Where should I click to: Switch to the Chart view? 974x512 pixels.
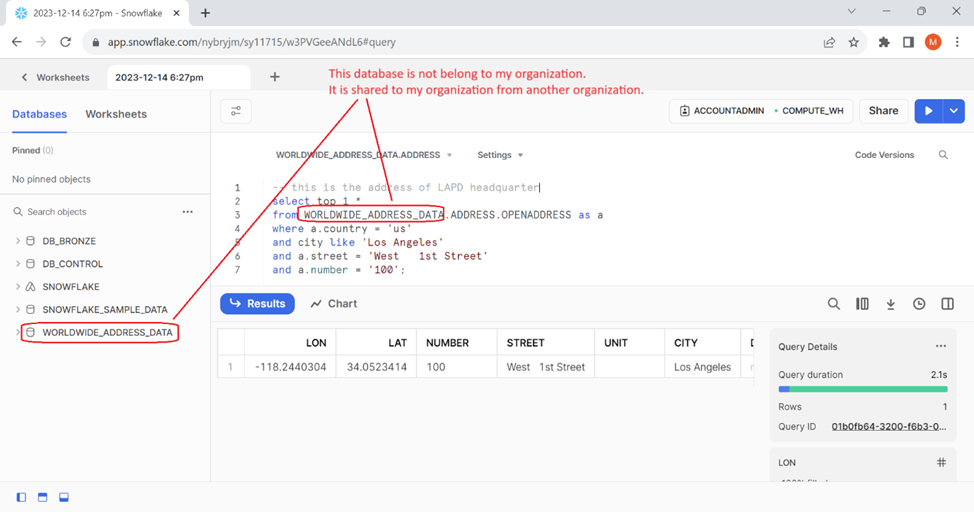pyautogui.click(x=333, y=303)
